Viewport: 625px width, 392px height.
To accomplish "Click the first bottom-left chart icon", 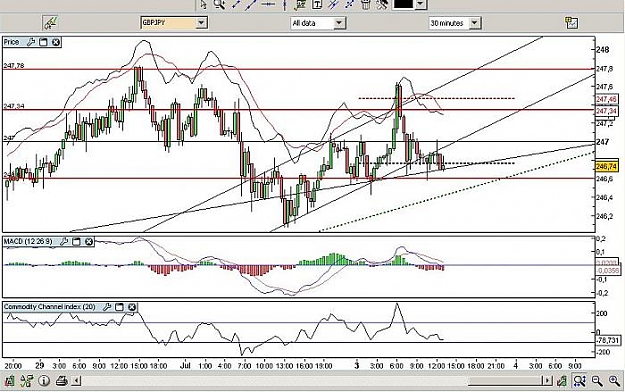I will click(x=9, y=381).
